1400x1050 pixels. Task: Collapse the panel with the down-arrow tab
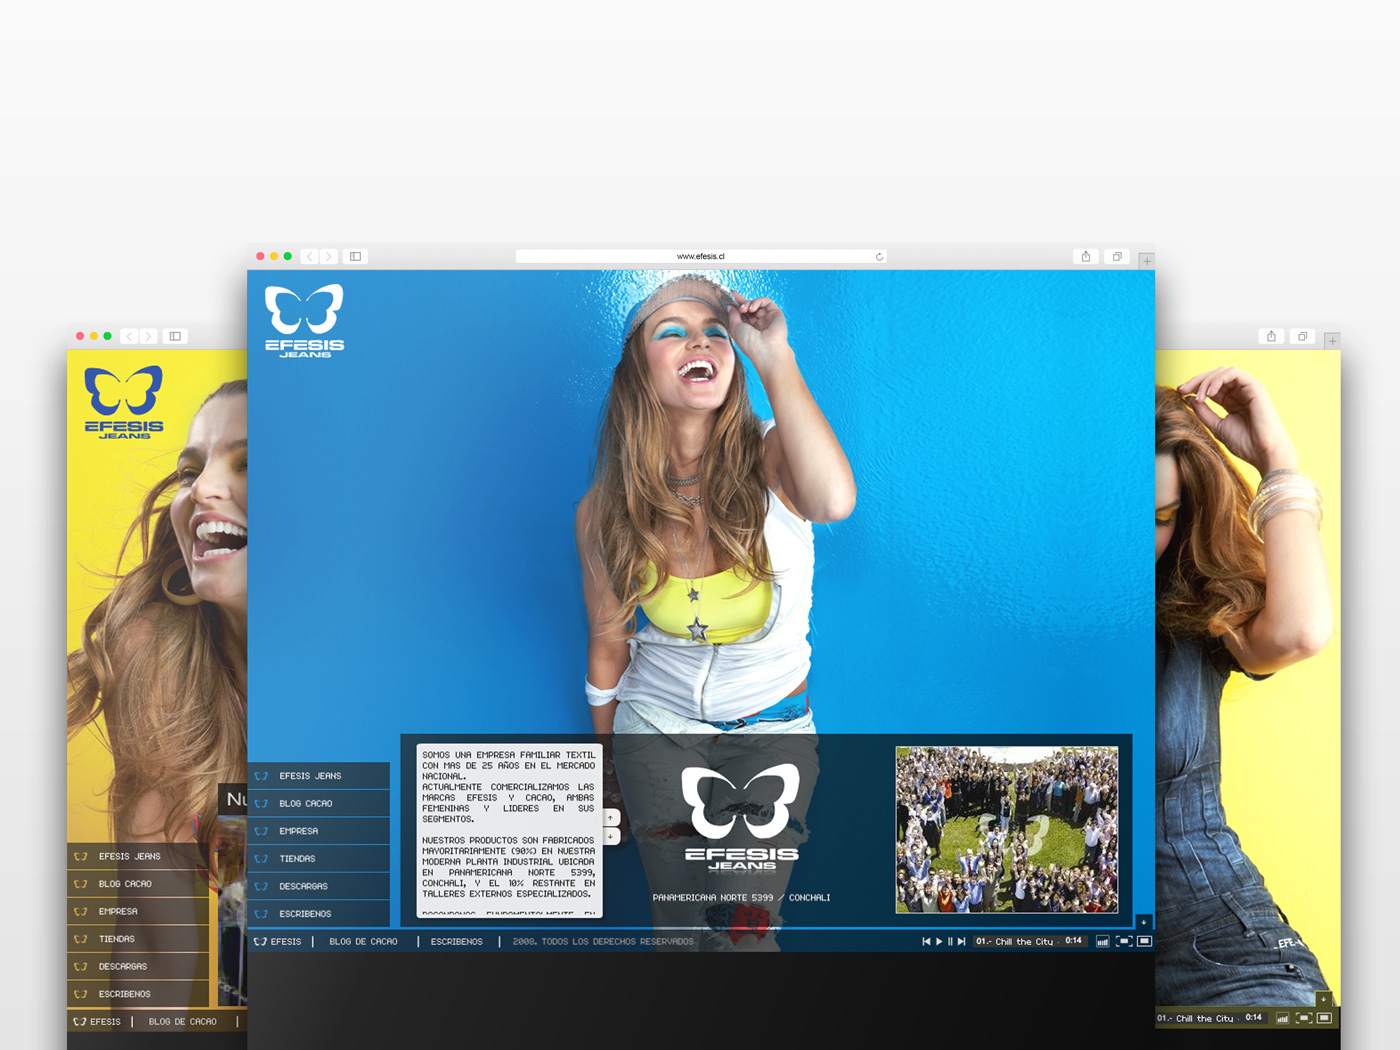coord(1144,922)
